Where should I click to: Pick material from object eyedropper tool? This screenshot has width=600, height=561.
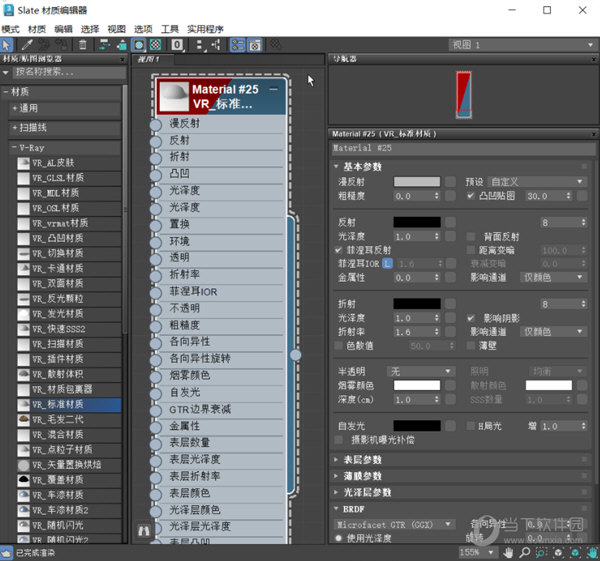click(27, 45)
